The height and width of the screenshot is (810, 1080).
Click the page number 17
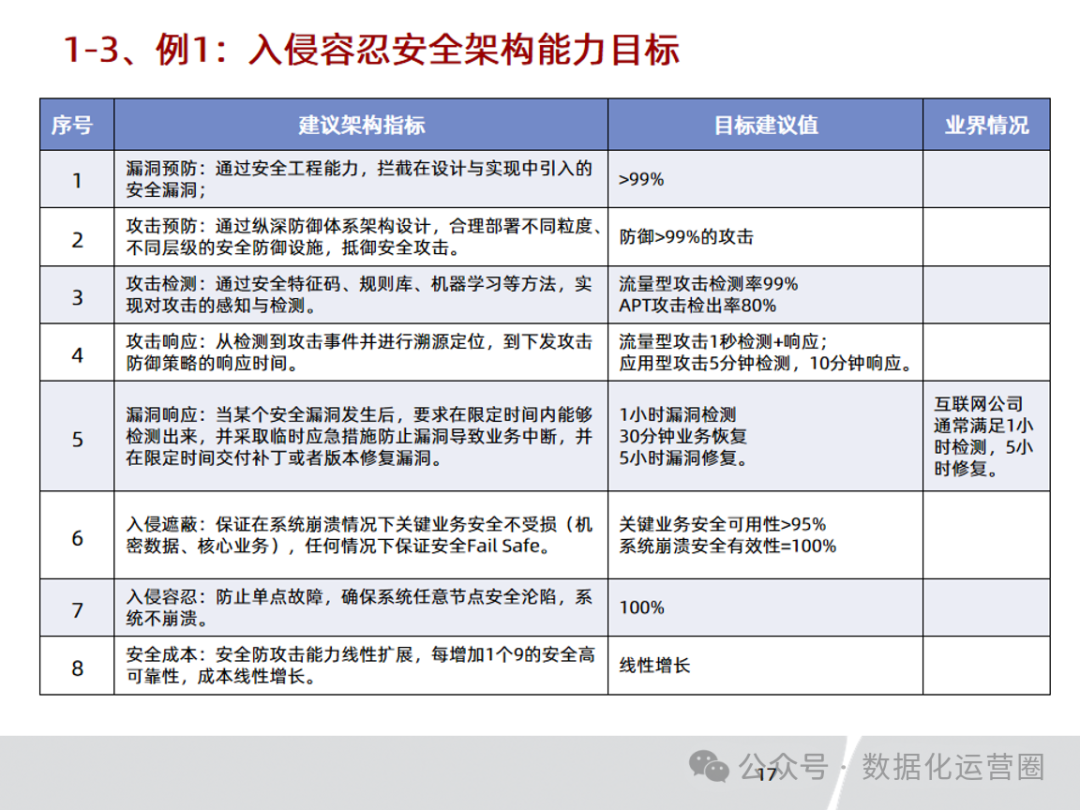[767, 775]
